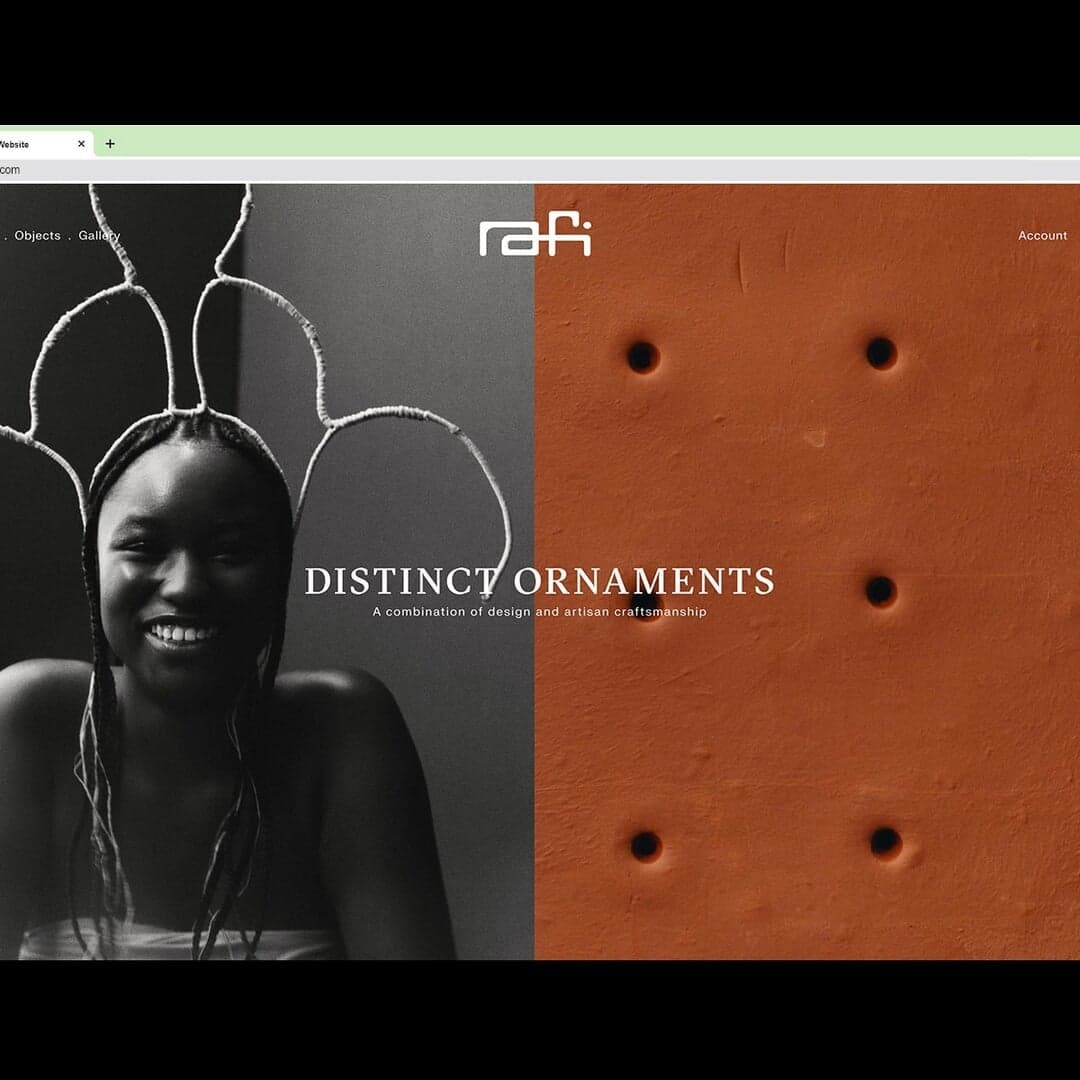Open the Account page
Image resolution: width=1080 pixels, height=1080 pixels.
(1043, 236)
